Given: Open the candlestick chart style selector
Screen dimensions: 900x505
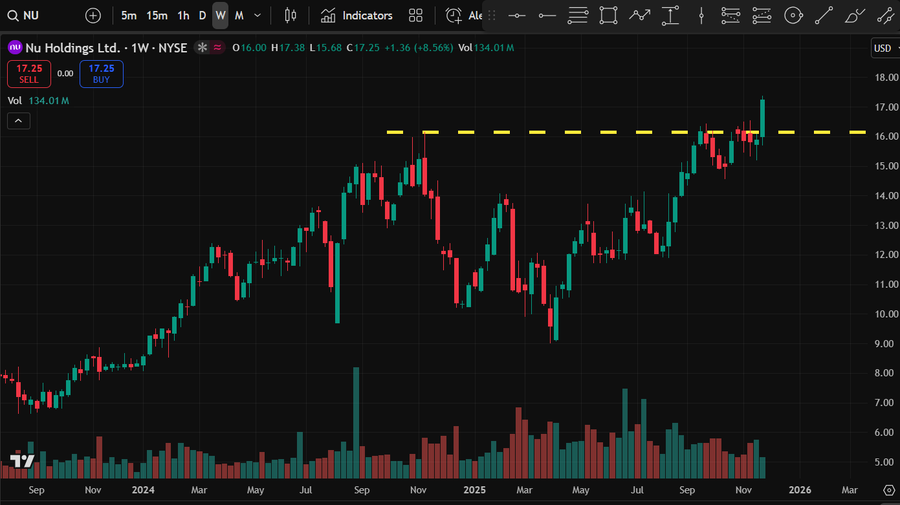Looking at the screenshot, I should coord(291,16).
